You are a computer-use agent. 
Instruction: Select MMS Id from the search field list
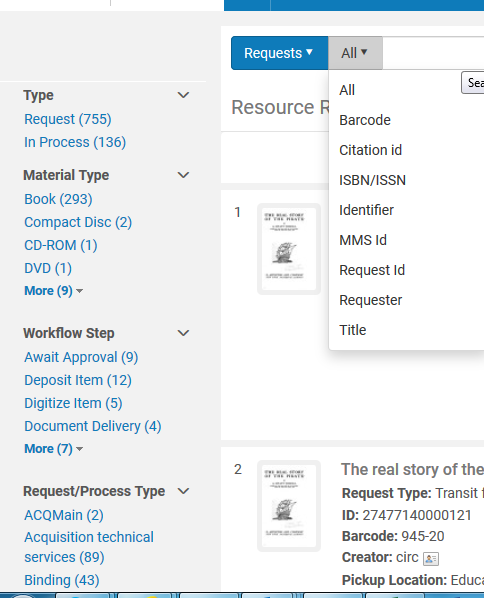pyautogui.click(x=363, y=240)
